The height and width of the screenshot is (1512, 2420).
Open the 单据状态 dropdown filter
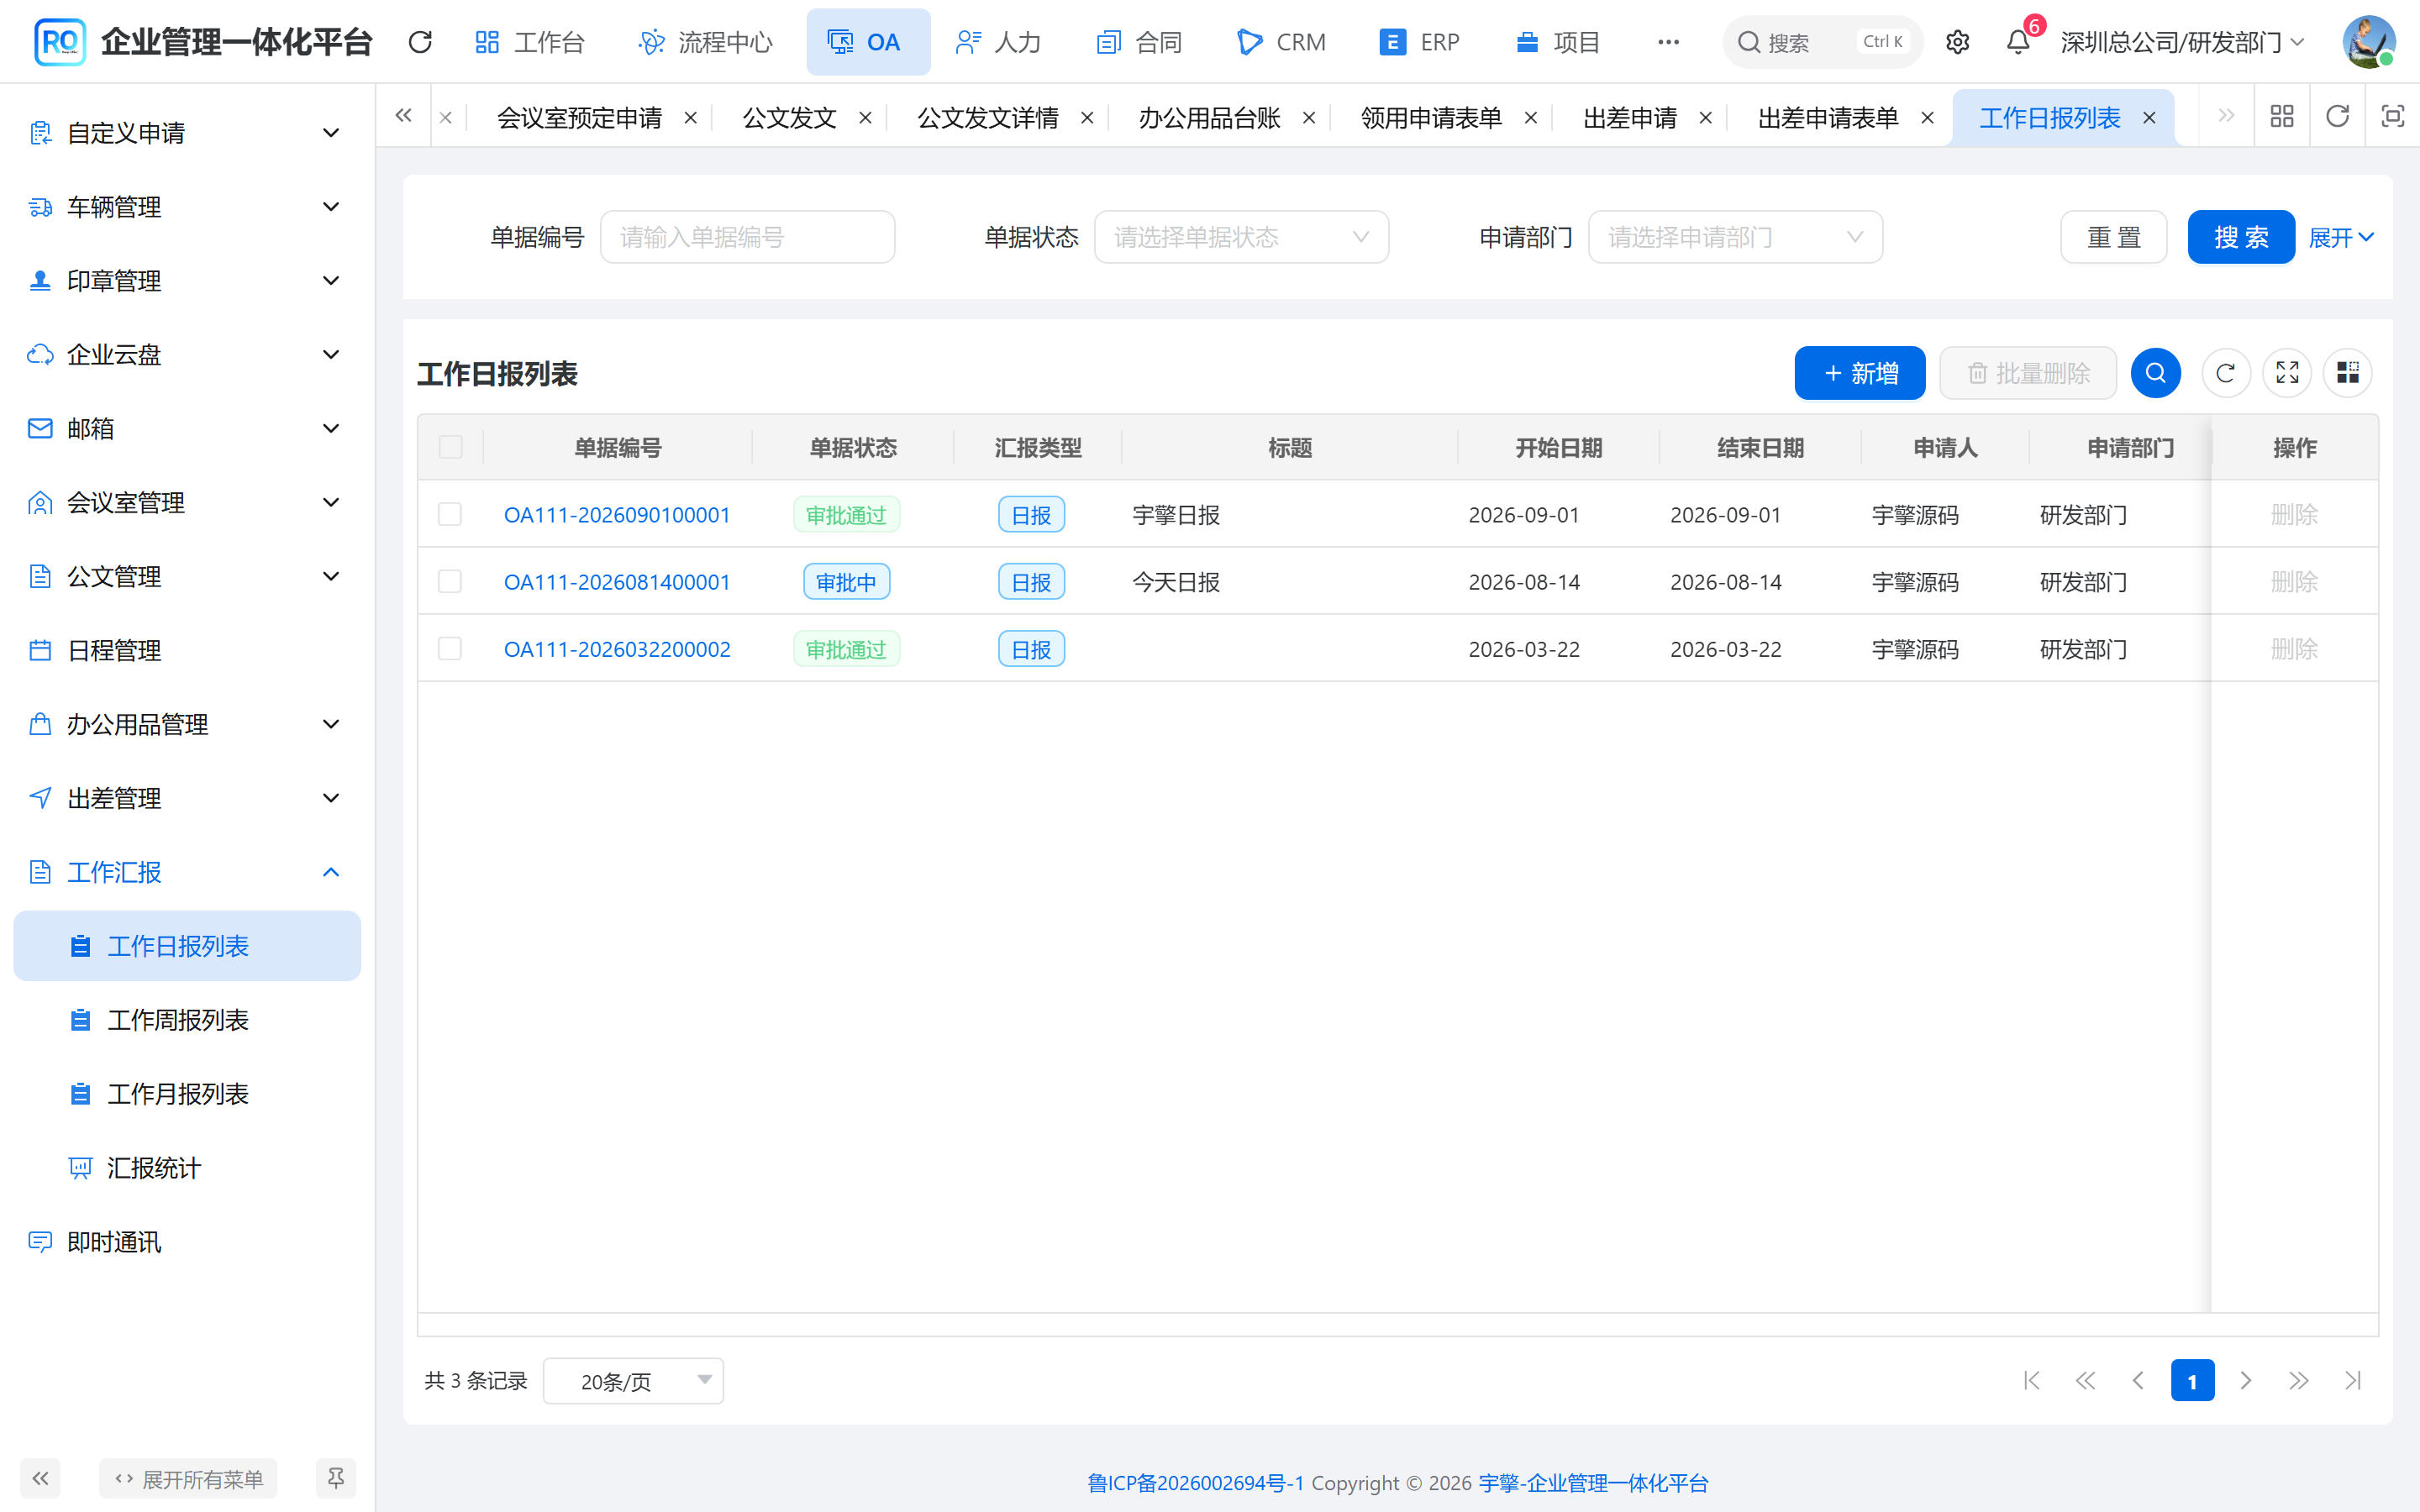(1241, 237)
